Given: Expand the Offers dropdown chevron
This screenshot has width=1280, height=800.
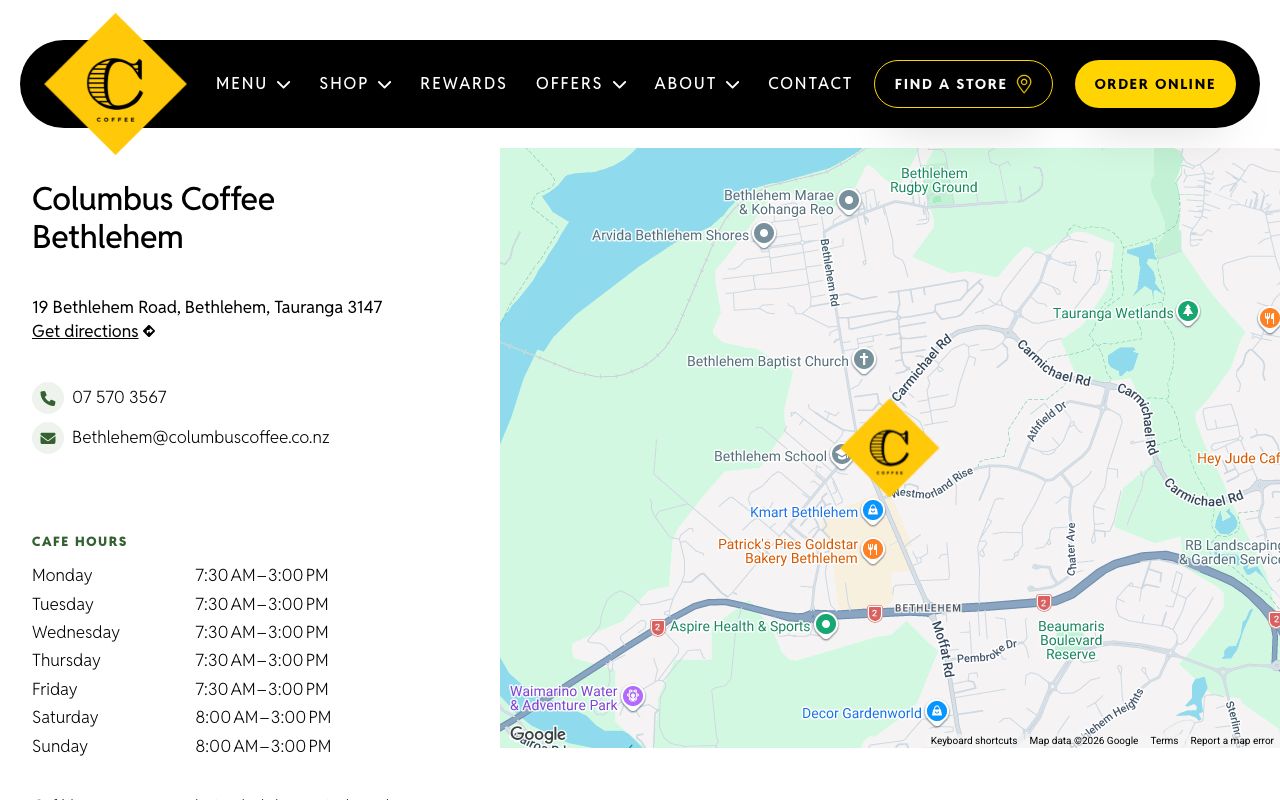Looking at the screenshot, I should pos(619,85).
